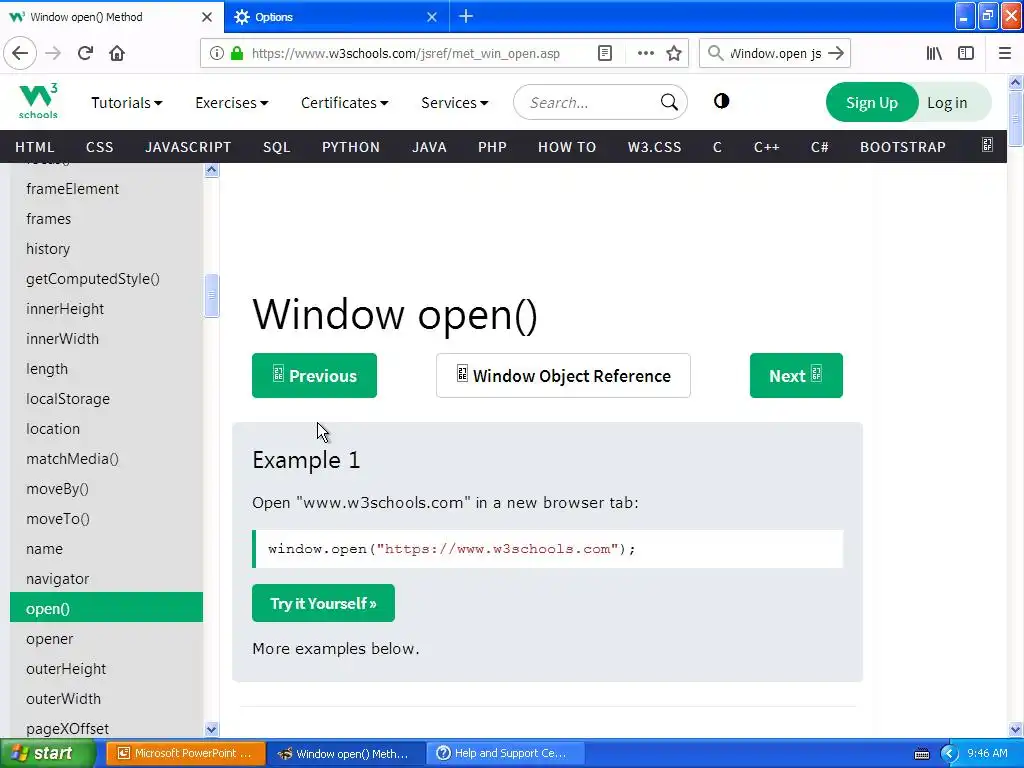Open getComputedStyle() in the sidebar

coord(93,279)
